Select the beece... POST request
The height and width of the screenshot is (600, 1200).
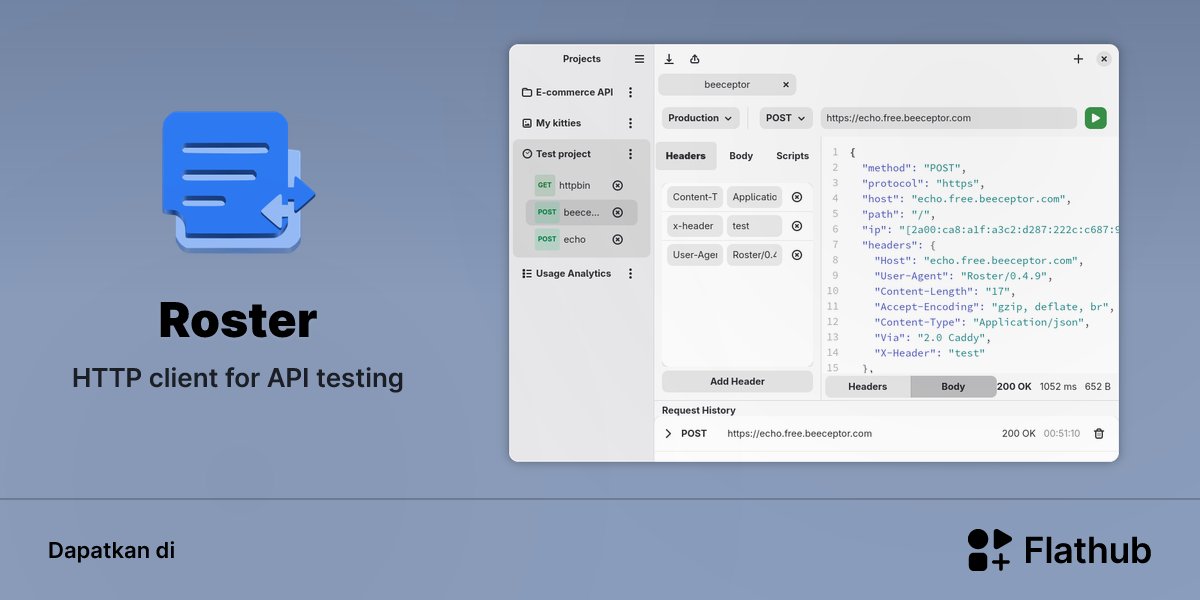pos(581,212)
